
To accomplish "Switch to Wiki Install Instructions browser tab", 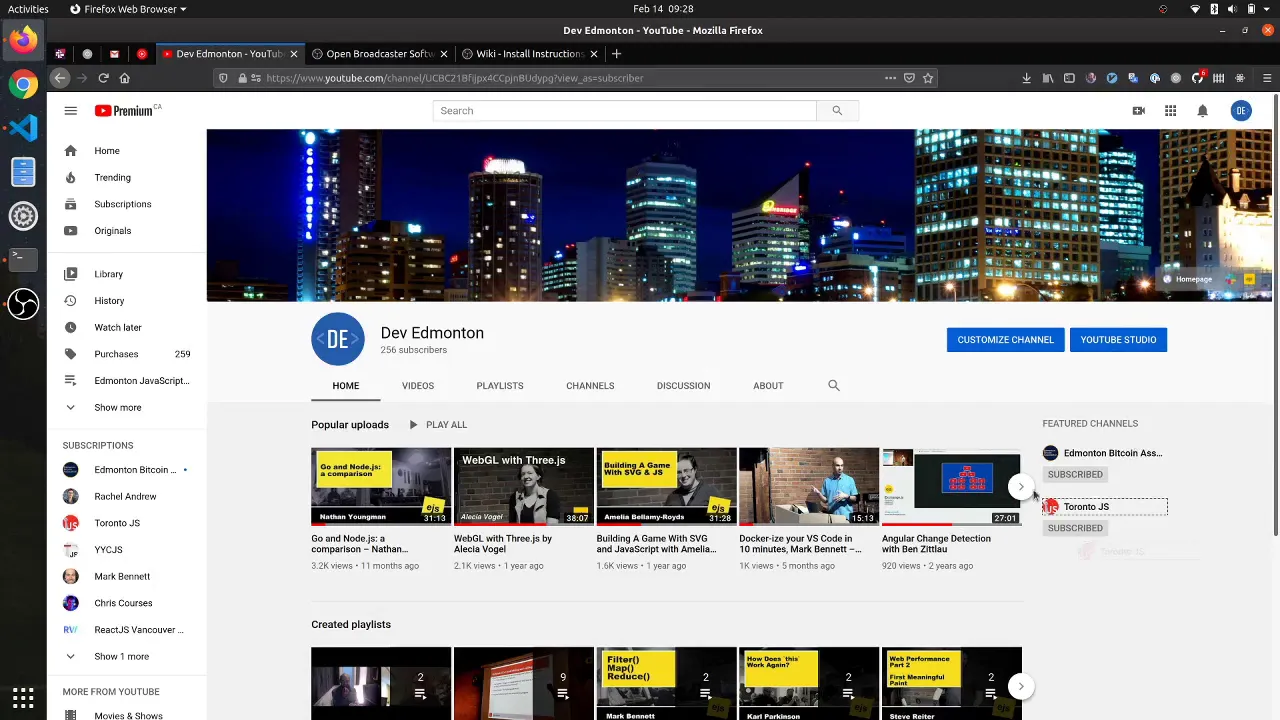I will (529, 54).
